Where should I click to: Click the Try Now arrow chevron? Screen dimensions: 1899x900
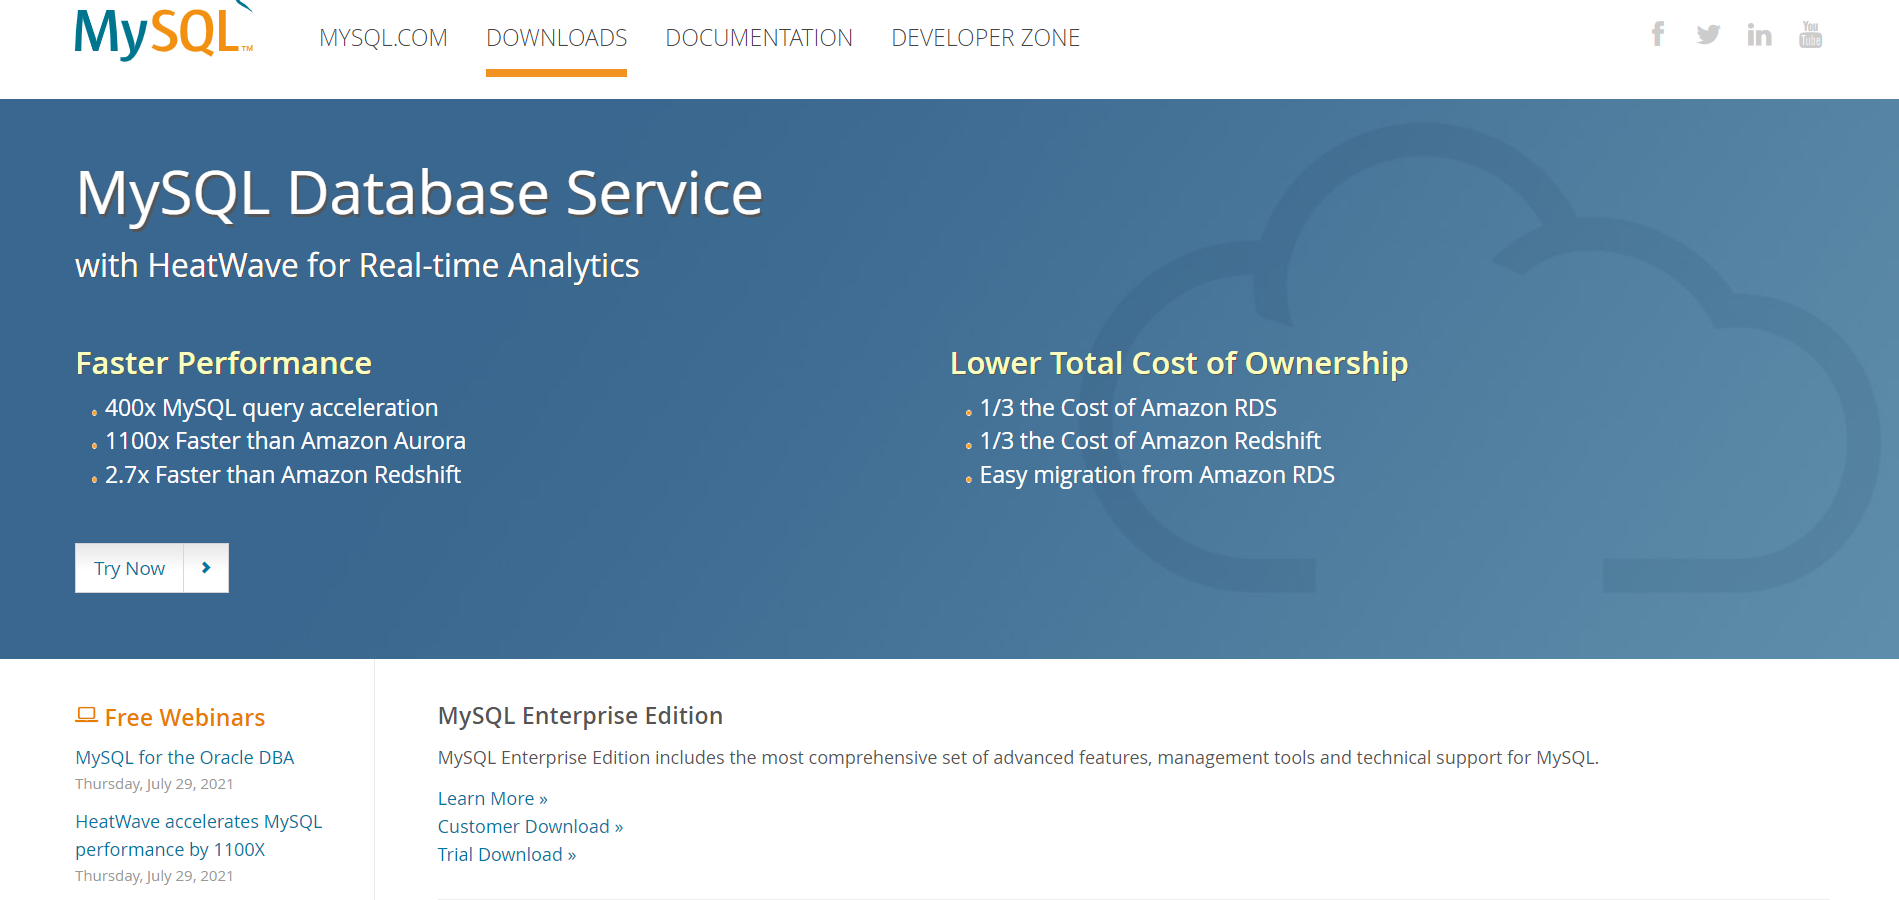click(206, 568)
